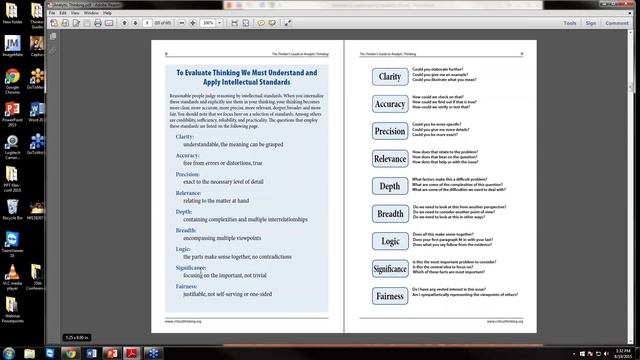Image resolution: width=640 pixels, height=360 pixels.
Task: Open the Tools pane
Action: click(x=570, y=23)
